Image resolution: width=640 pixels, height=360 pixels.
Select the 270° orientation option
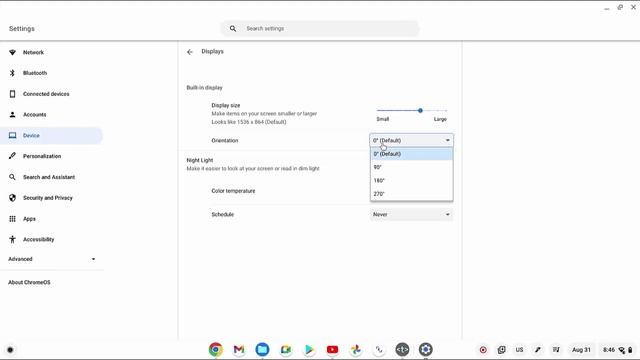tap(411, 194)
